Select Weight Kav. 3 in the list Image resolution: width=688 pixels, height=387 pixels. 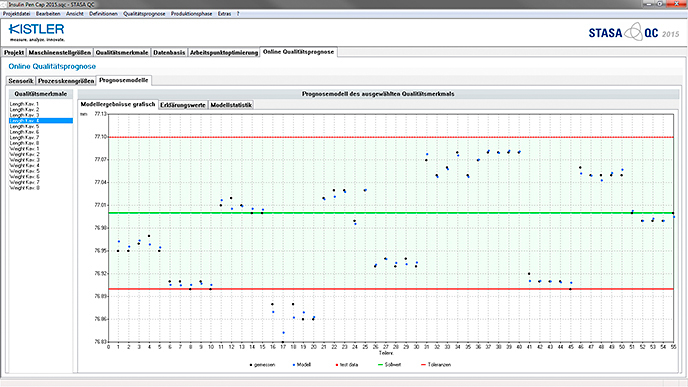pyautogui.click(x=41, y=160)
